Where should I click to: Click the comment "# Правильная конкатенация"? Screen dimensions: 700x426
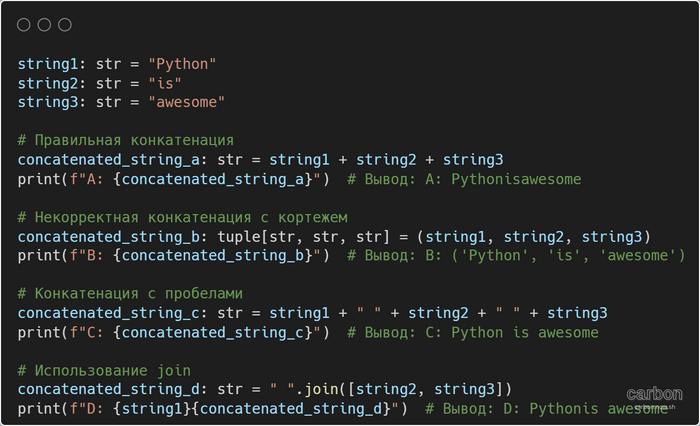click(126, 140)
